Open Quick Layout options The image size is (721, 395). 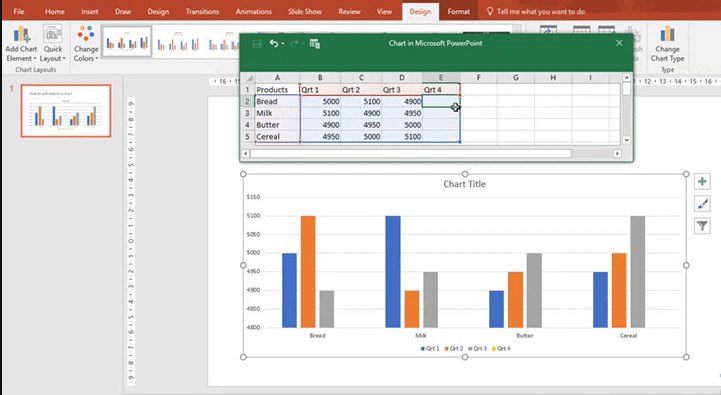pos(52,44)
